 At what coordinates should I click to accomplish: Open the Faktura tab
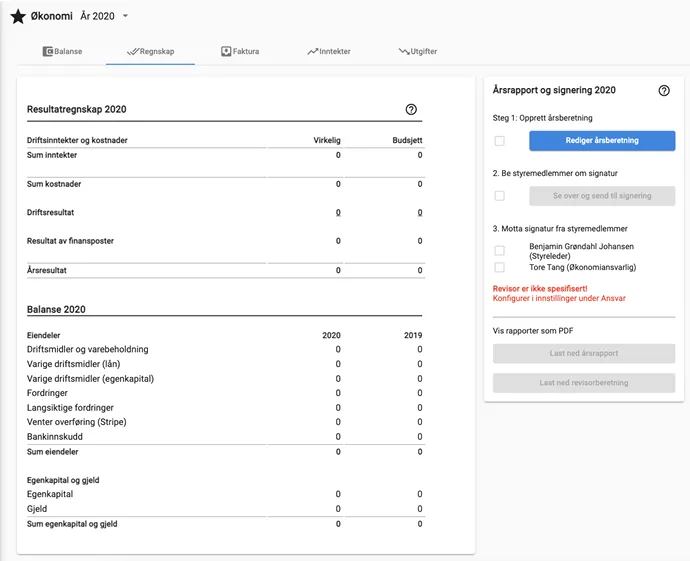tap(240, 51)
